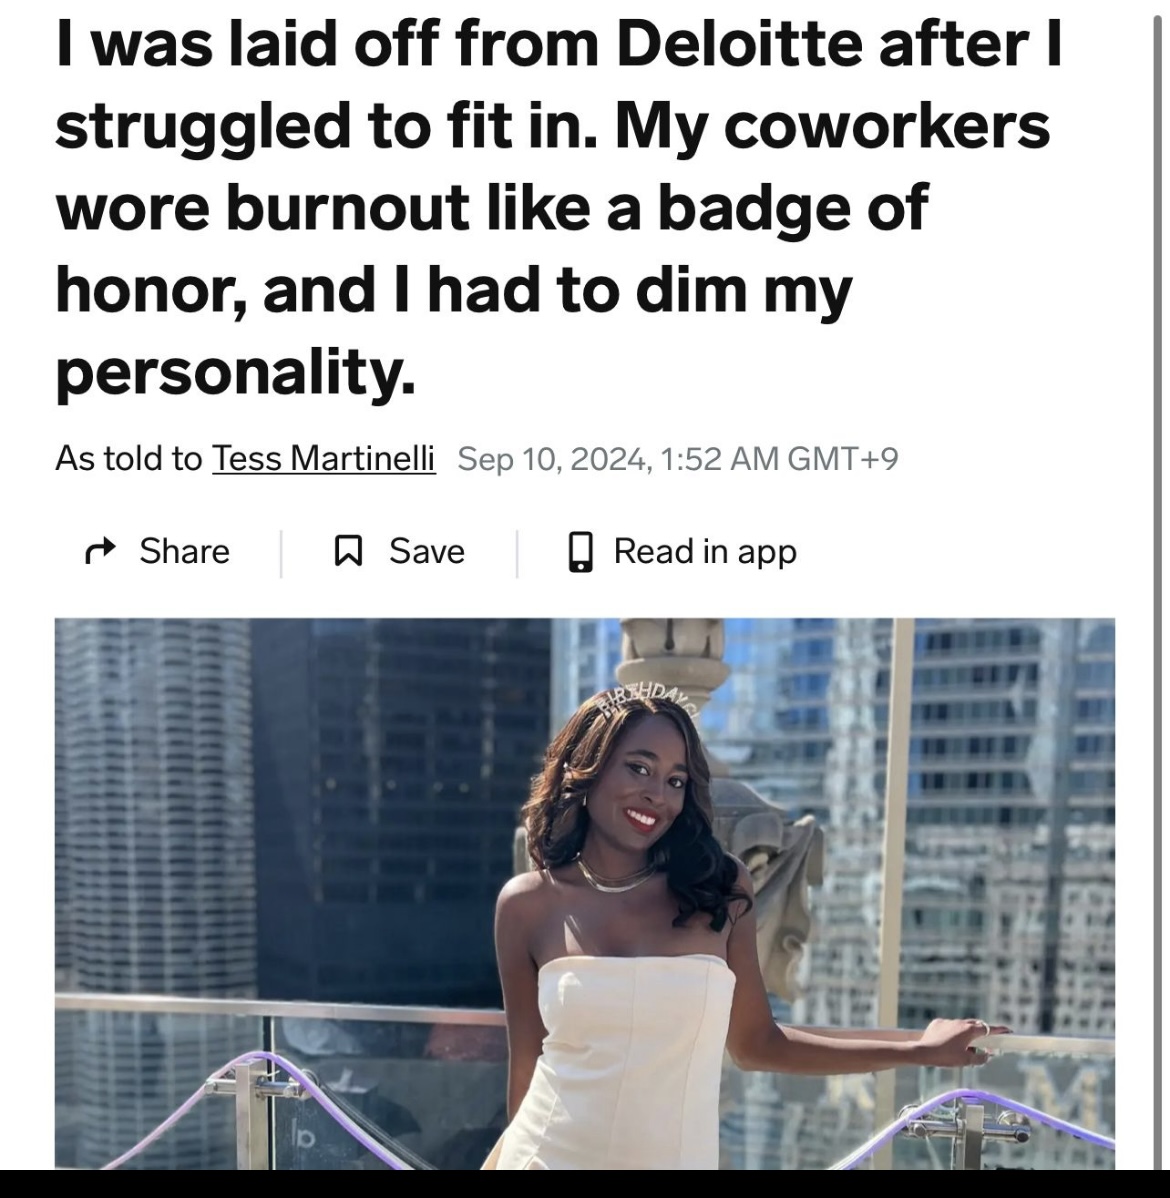Click the Save button label
The width and height of the screenshot is (1170, 1198).
(426, 551)
